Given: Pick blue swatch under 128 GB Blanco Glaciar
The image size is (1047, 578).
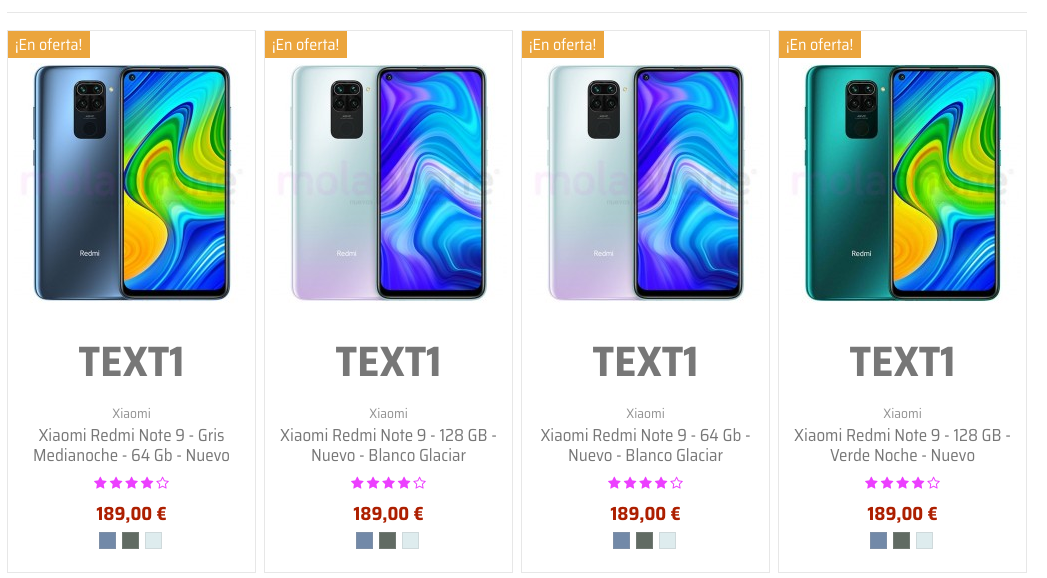Looking at the screenshot, I should (x=365, y=541).
